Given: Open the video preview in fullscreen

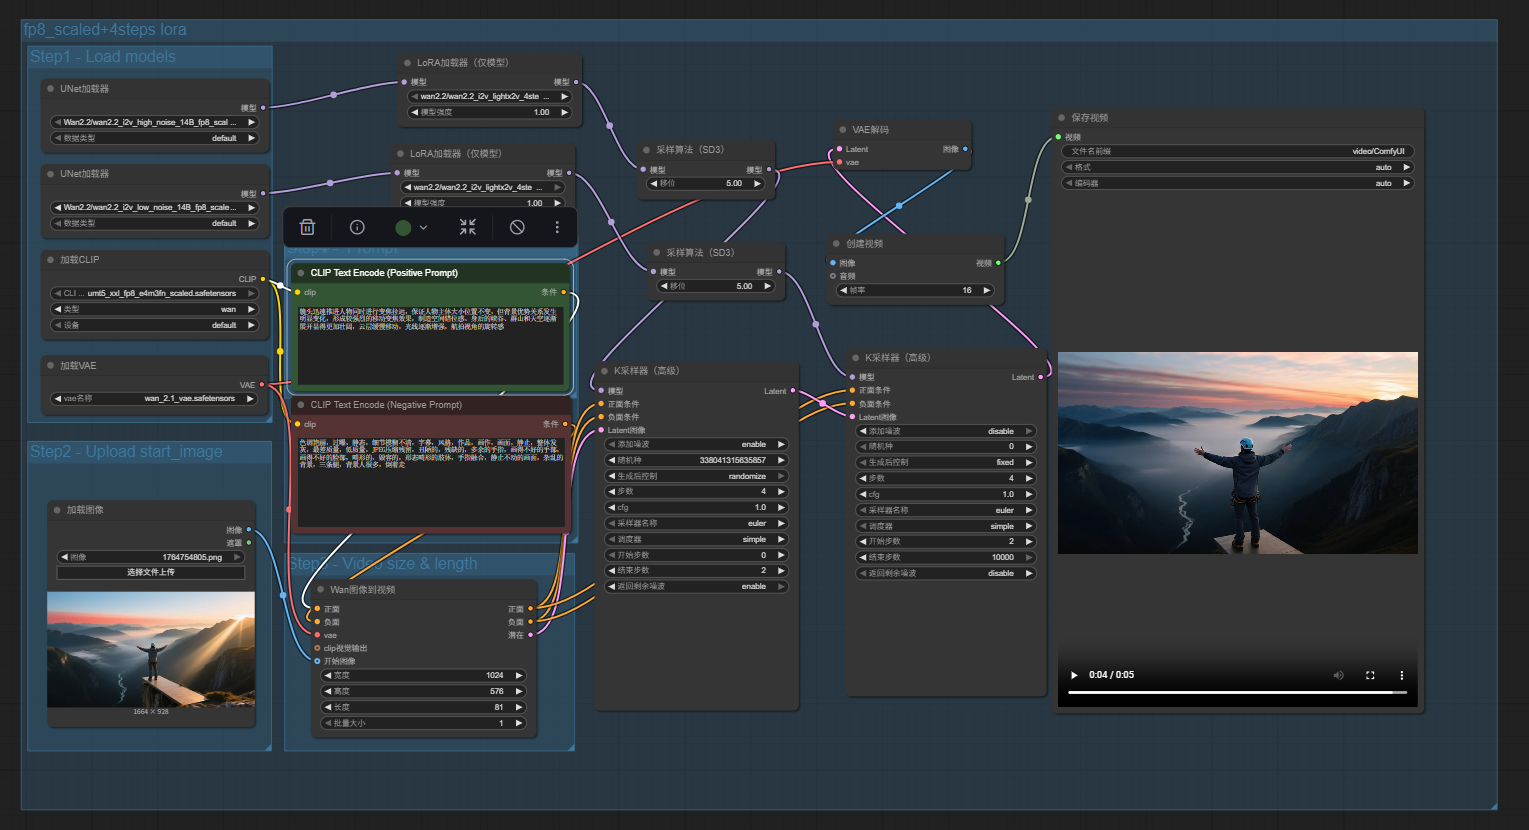Looking at the screenshot, I should click(x=1370, y=675).
